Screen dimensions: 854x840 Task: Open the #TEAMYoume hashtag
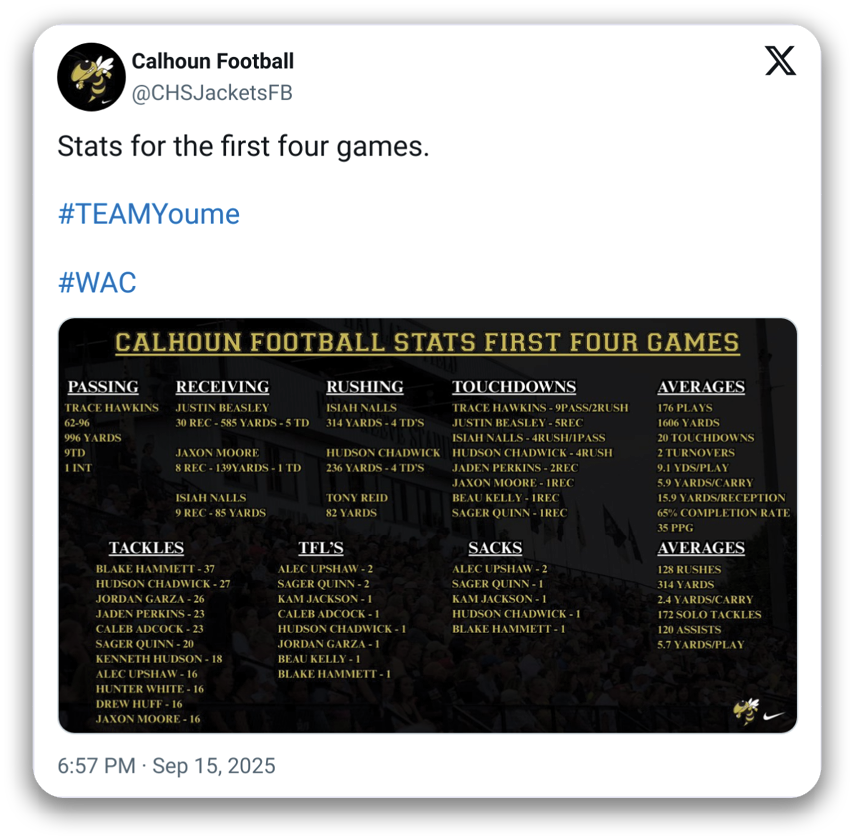pos(149,214)
